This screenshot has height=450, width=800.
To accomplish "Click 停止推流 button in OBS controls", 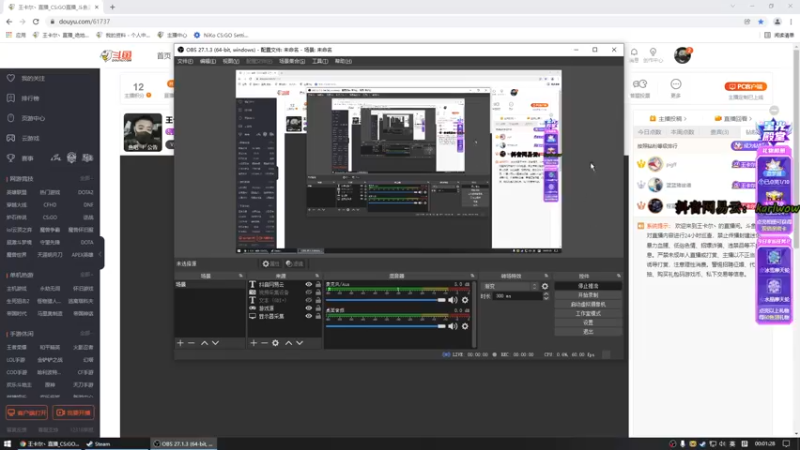I will click(588, 286).
